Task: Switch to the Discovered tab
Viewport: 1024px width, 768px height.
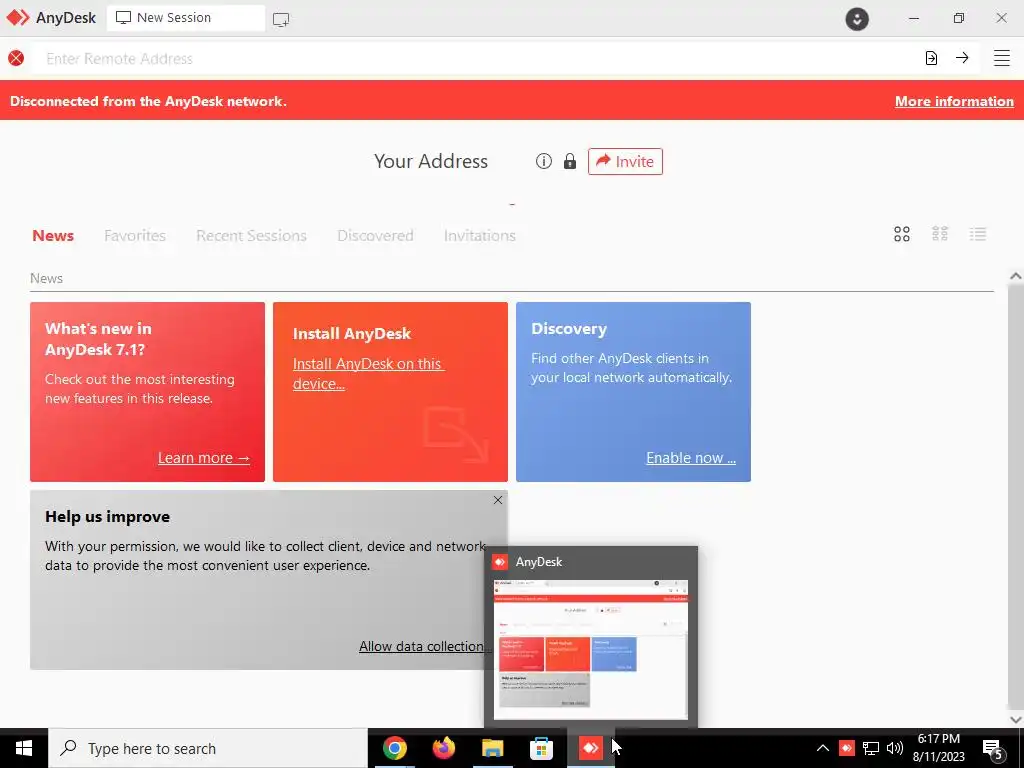Action: point(375,235)
